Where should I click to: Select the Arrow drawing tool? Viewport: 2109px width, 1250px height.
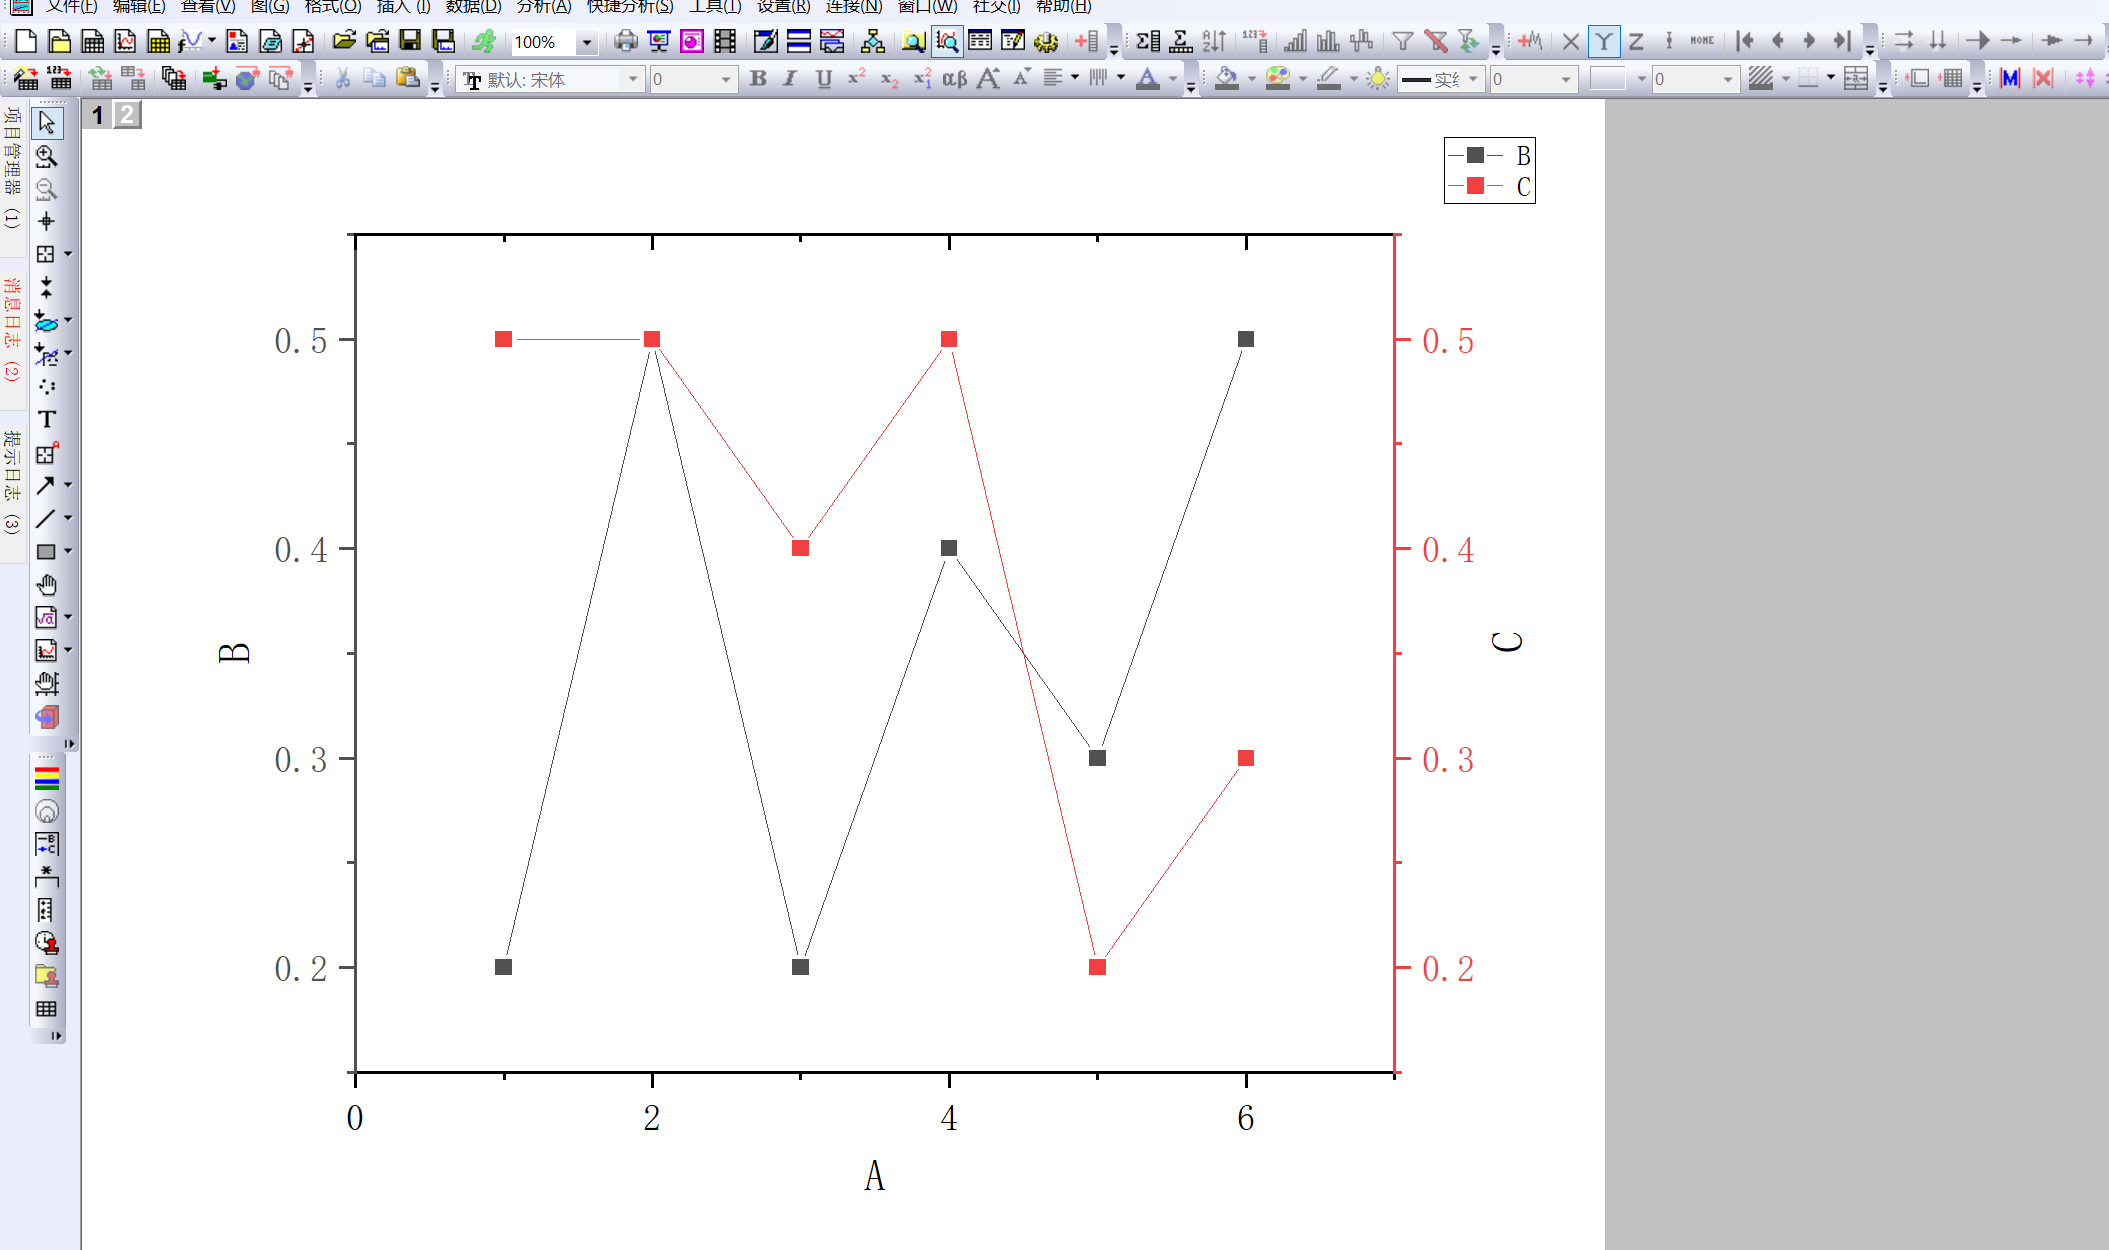pyautogui.click(x=46, y=486)
